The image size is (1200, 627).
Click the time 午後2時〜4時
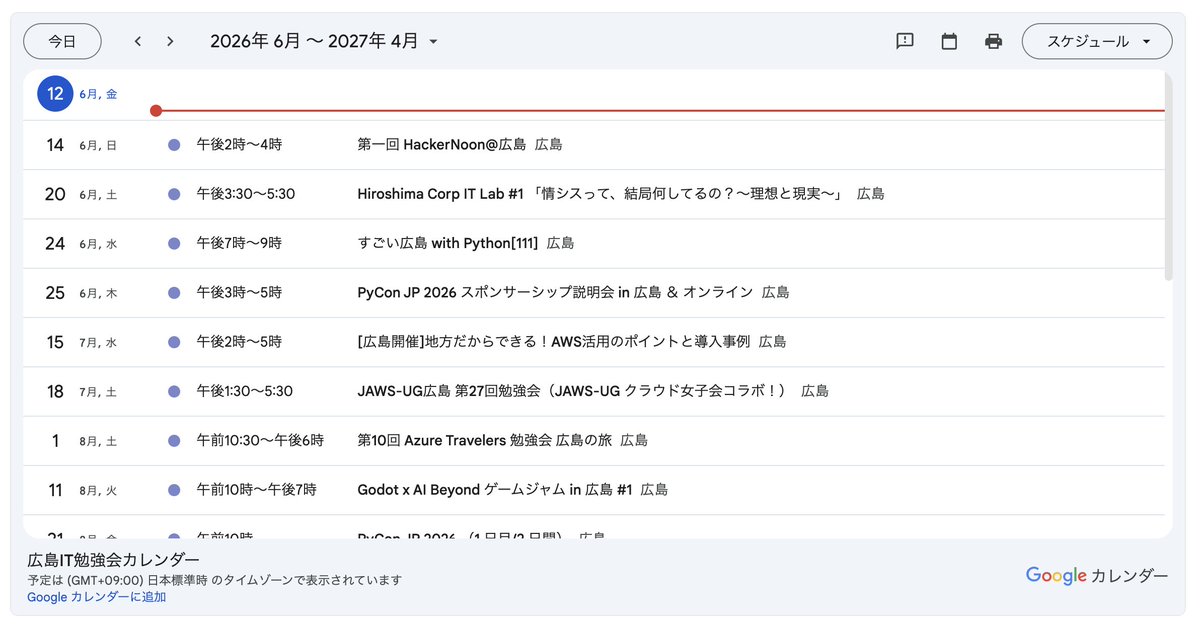click(239, 145)
